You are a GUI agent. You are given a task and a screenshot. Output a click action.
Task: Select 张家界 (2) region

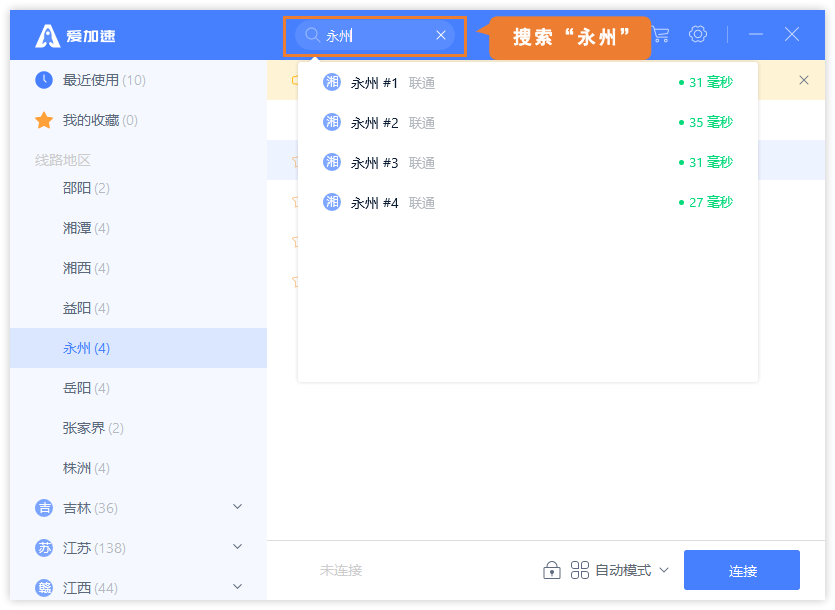[138, 428]
